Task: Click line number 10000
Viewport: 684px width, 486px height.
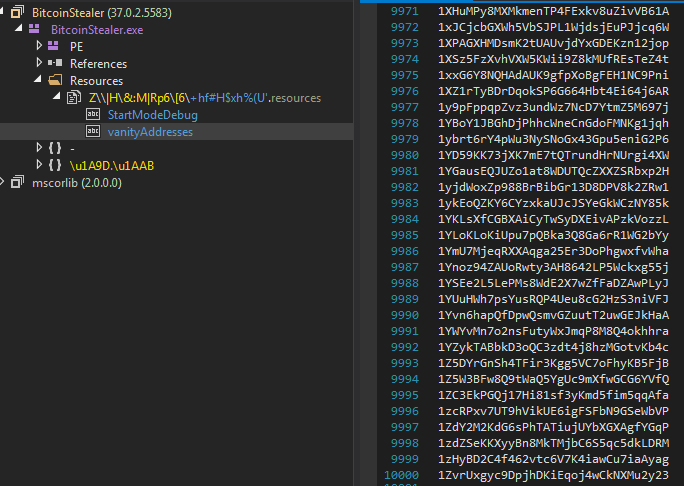Action: coord(401,475)
